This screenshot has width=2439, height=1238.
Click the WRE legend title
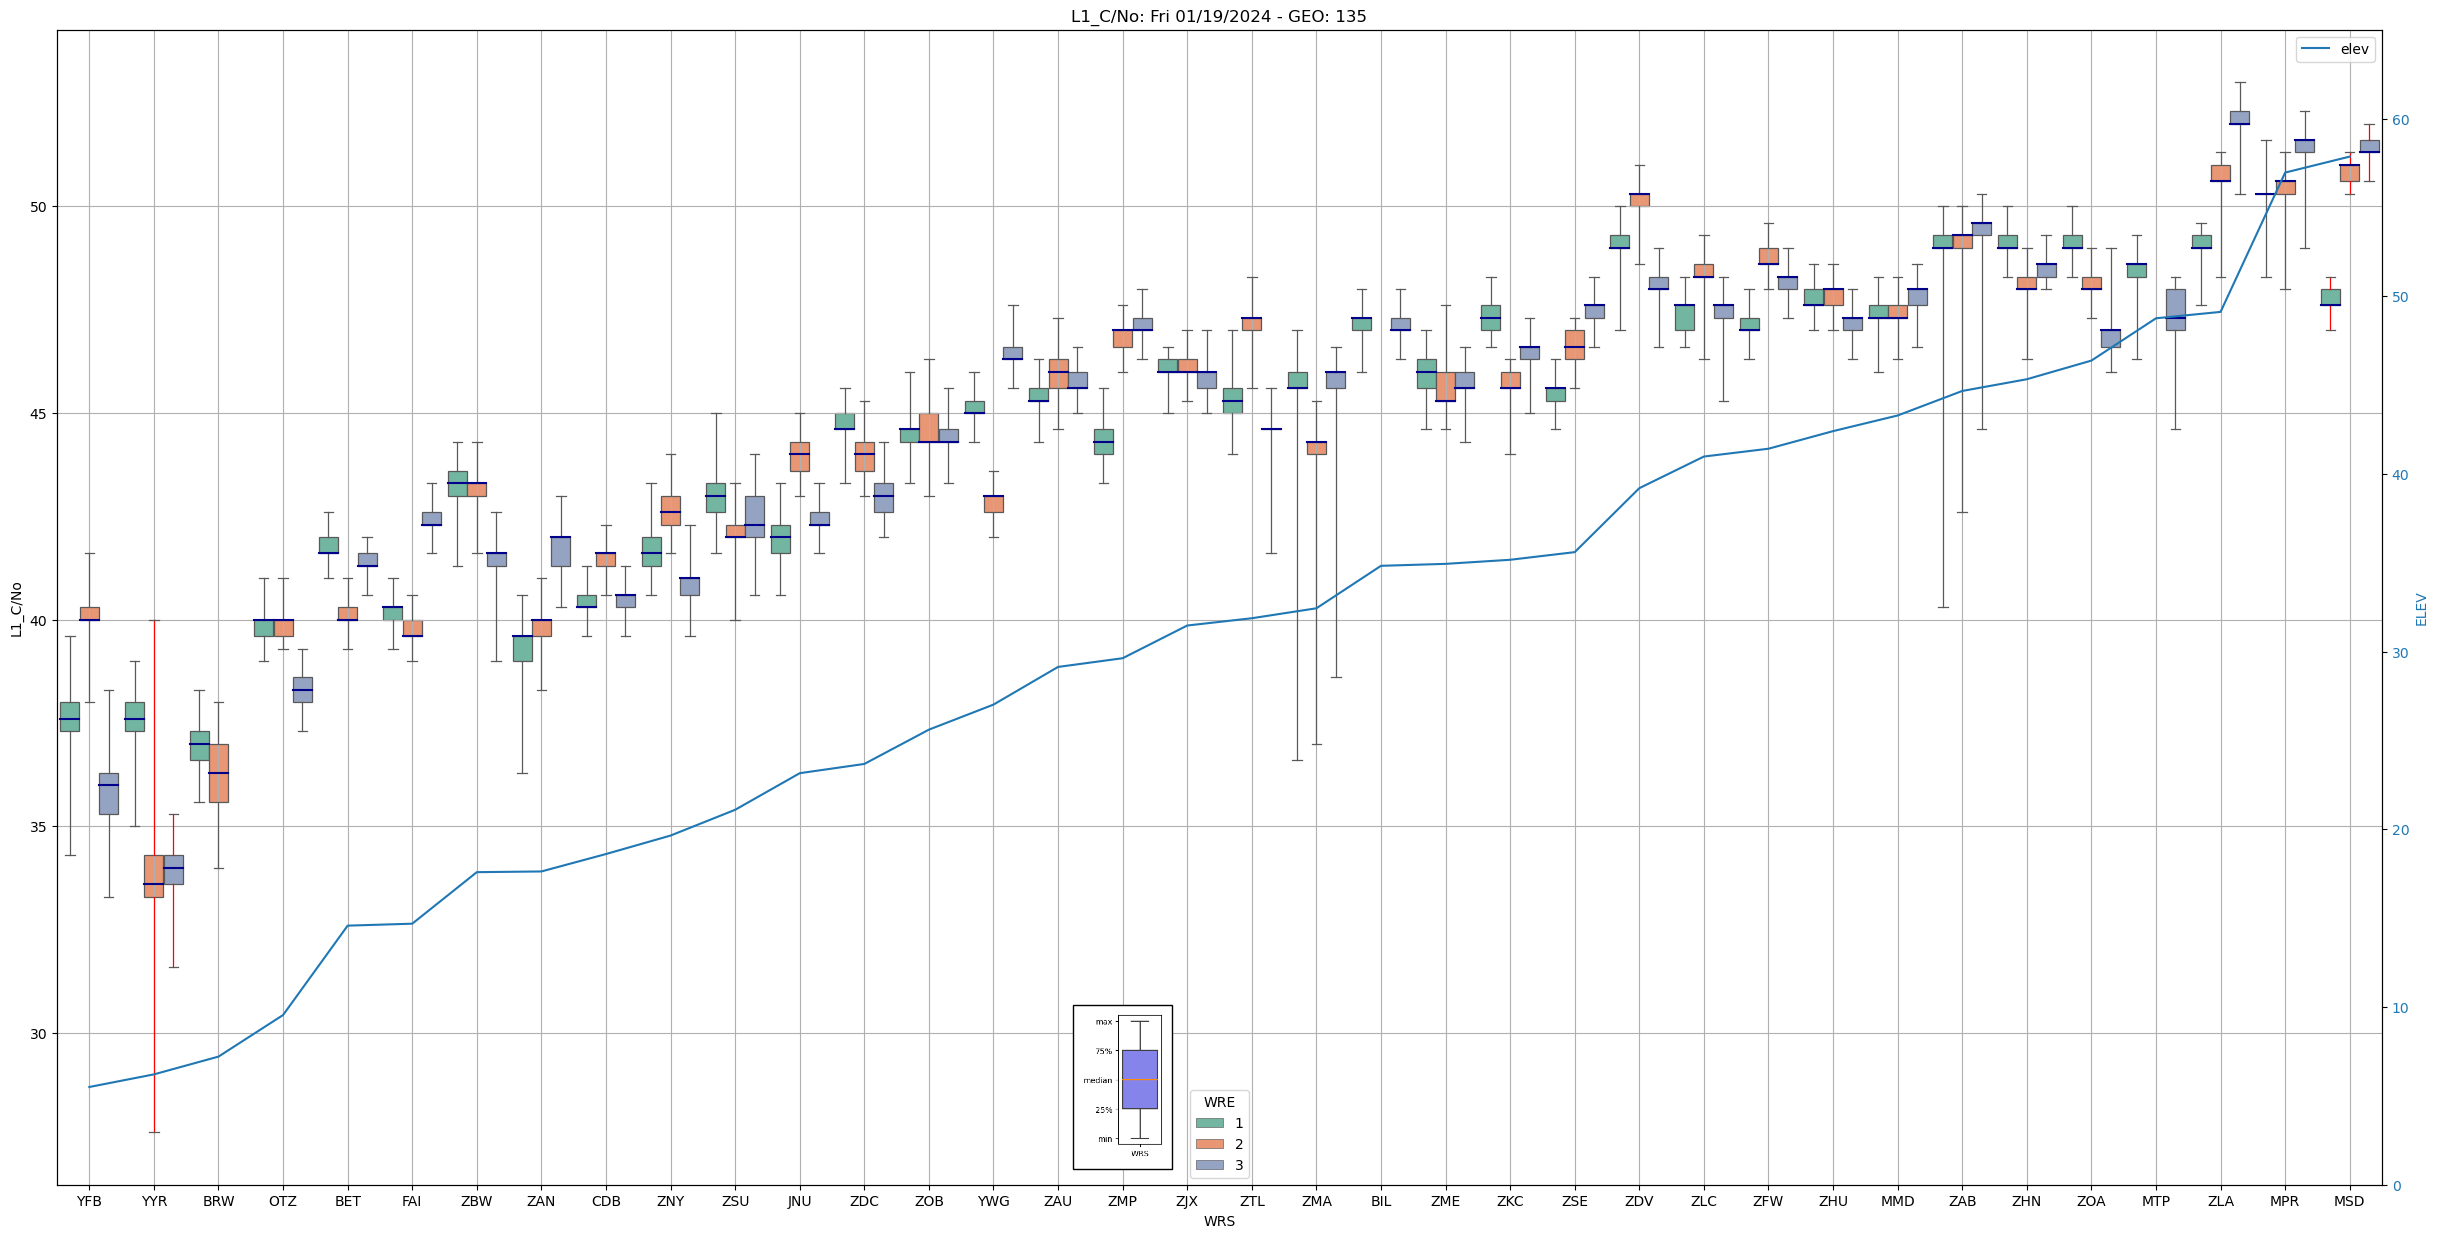[1219, 1102]
